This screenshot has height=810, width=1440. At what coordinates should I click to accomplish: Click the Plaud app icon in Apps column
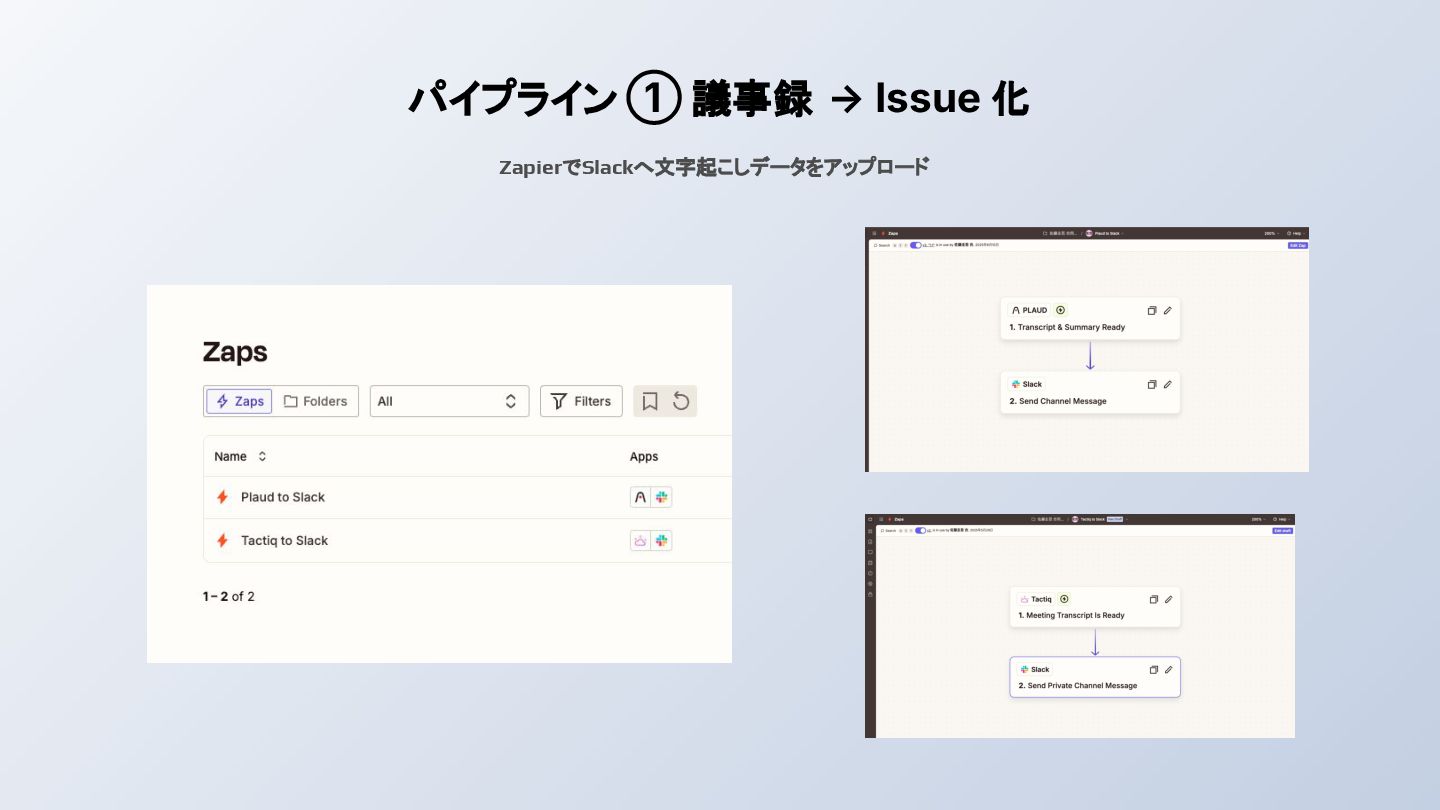pos(640,497)
